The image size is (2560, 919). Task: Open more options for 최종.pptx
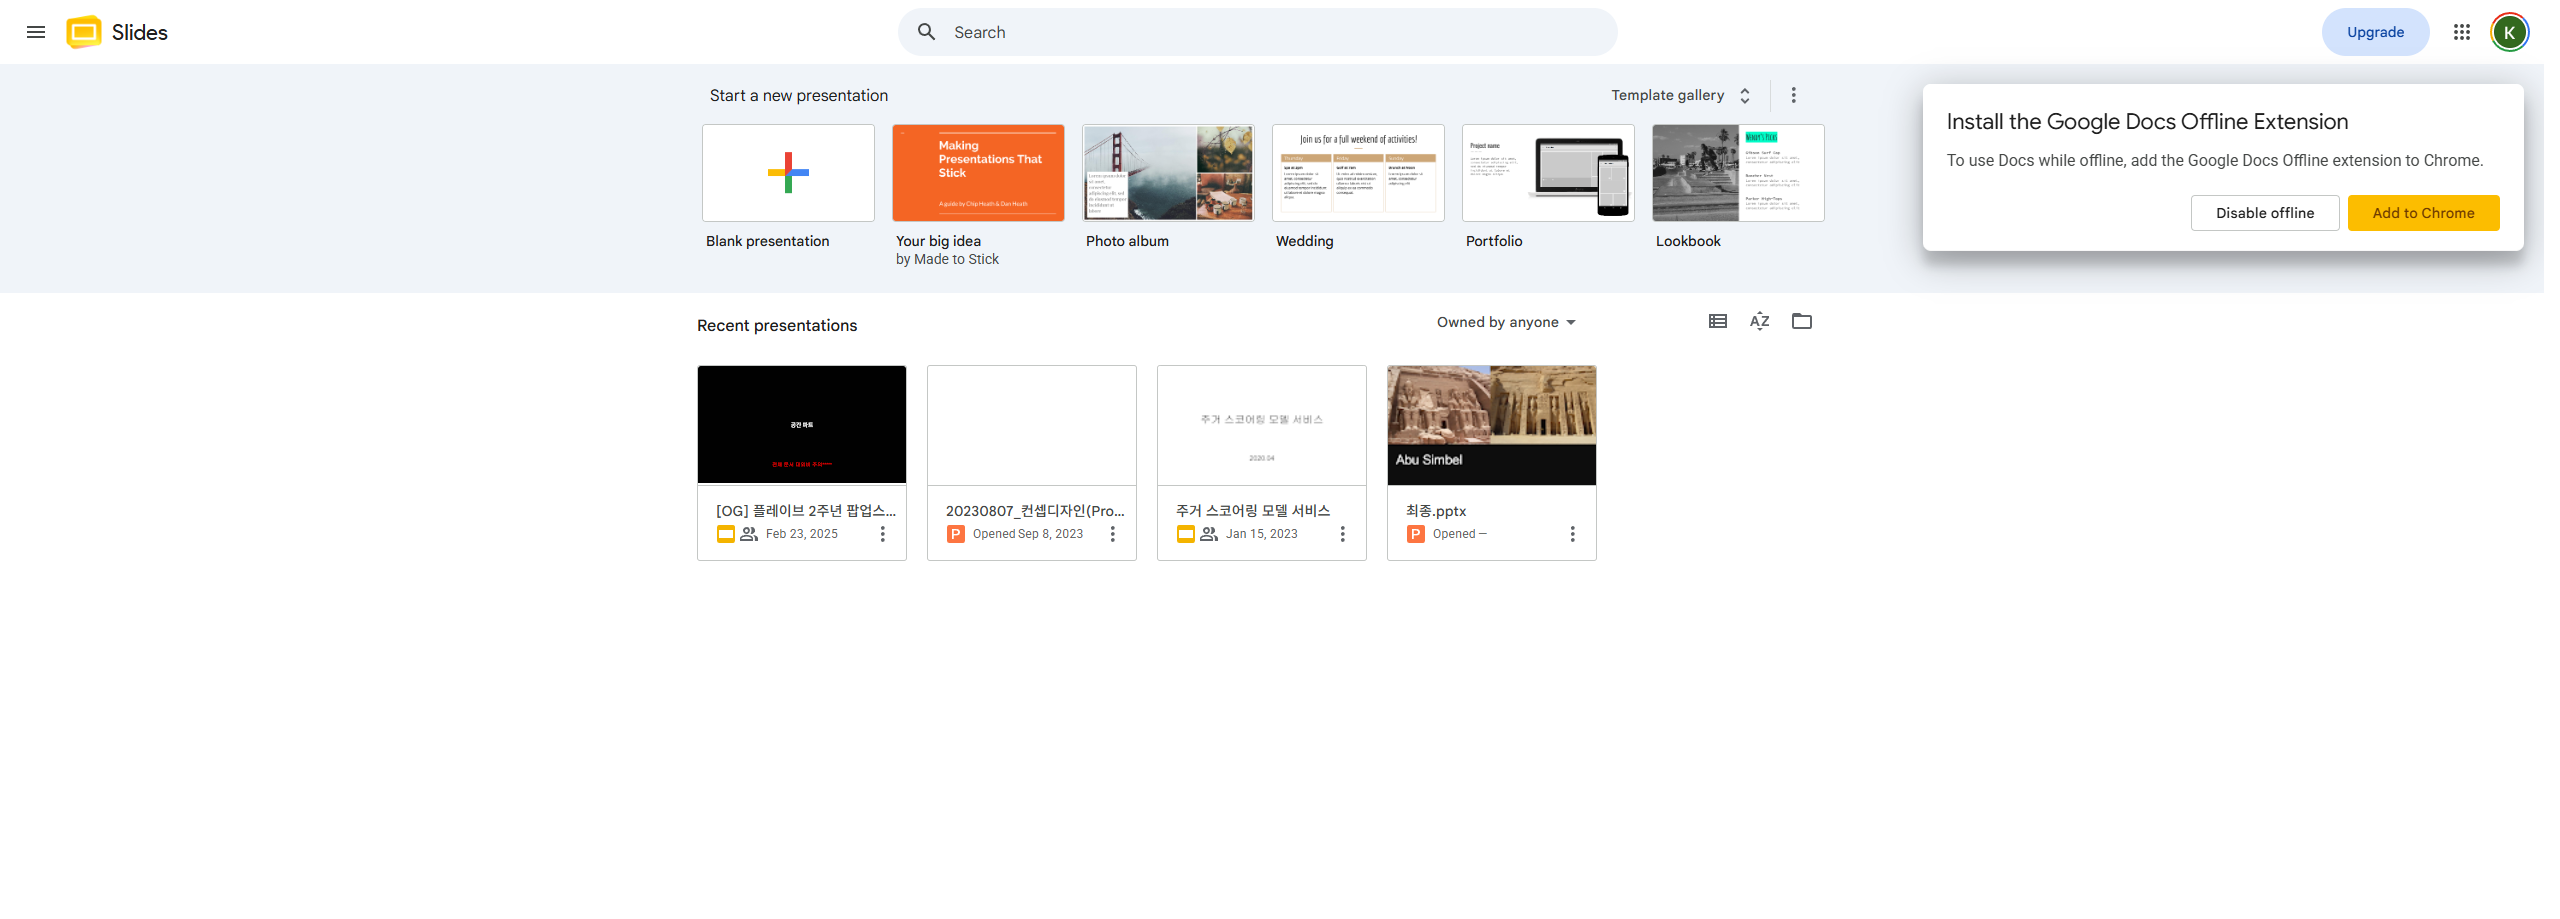pos(1573,534)
